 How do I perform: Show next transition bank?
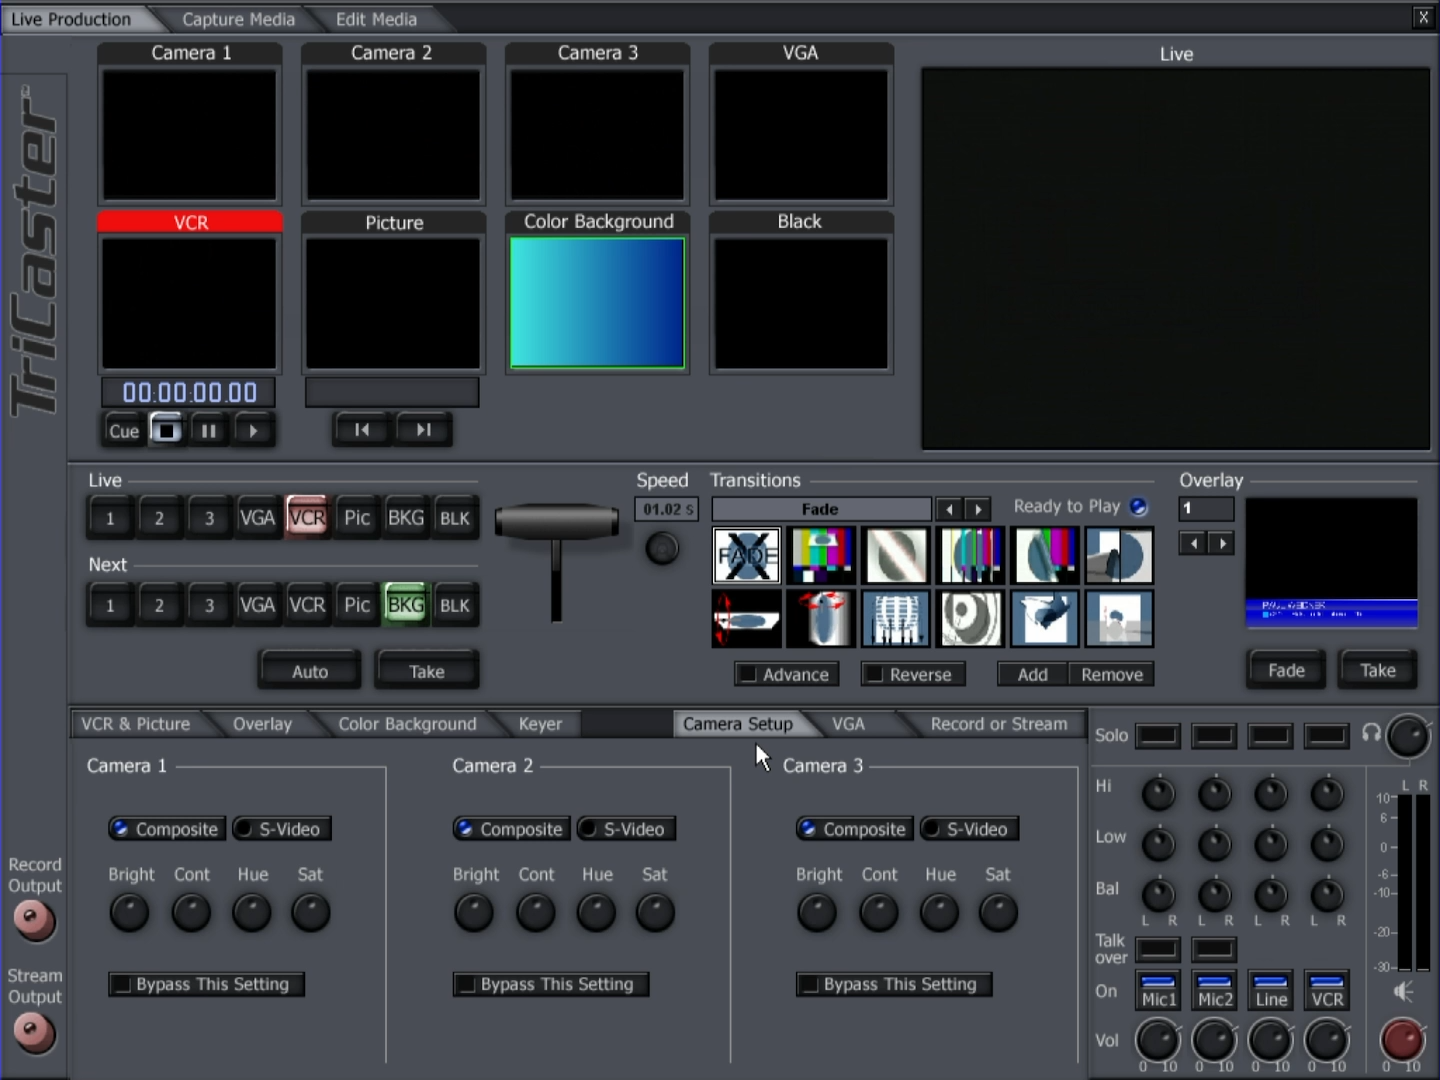click(x=978, y=509)
